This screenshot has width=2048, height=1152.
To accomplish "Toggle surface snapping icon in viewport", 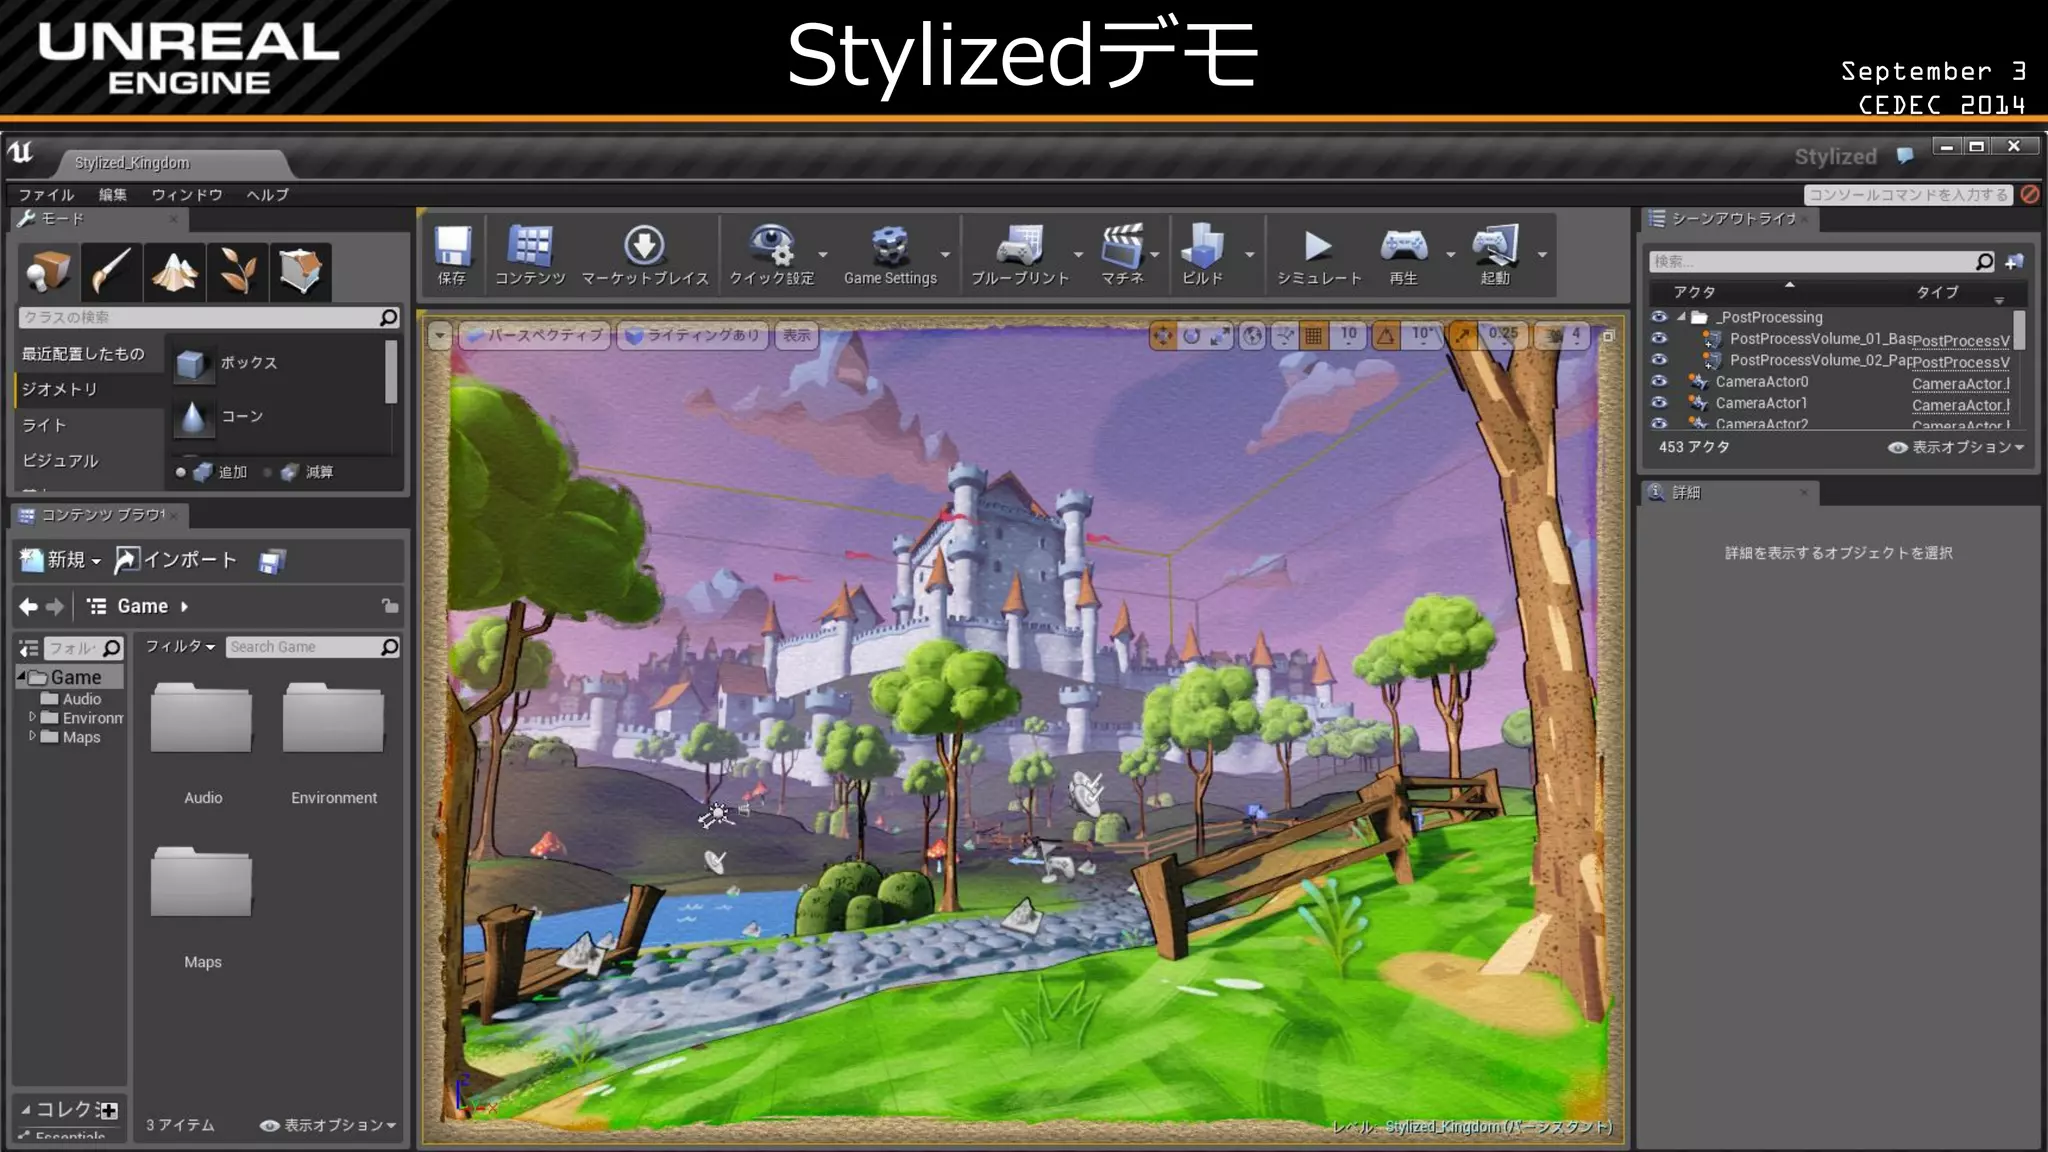I will pyautogui.click(x=1284, y=336).
